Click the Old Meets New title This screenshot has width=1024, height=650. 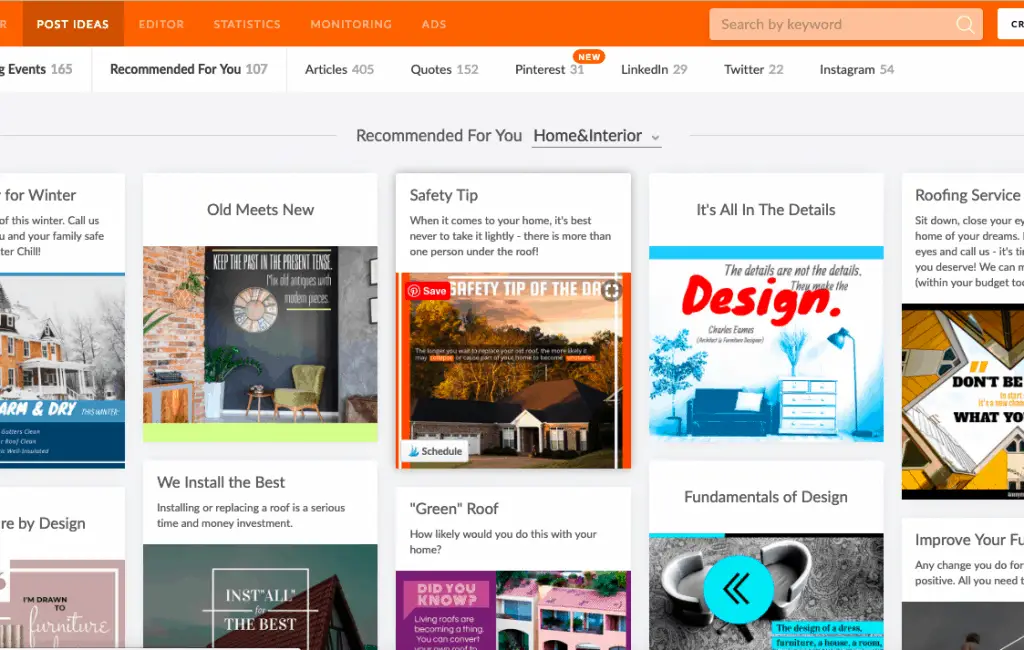260,210
